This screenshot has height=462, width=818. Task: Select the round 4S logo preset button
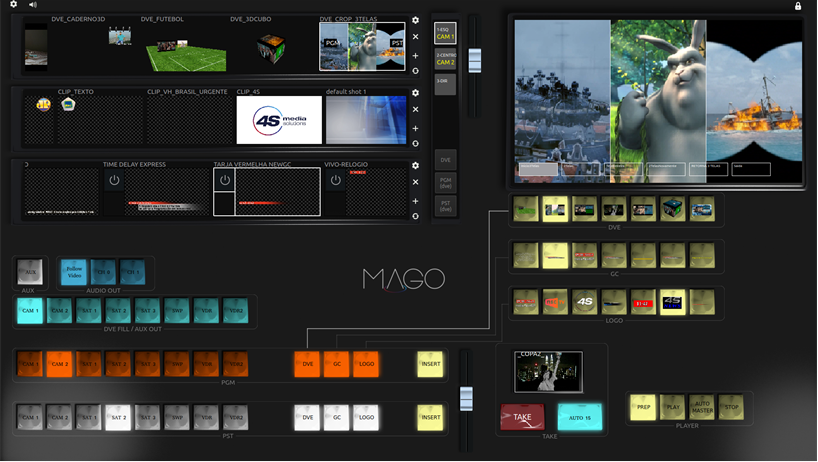[584, 302]
